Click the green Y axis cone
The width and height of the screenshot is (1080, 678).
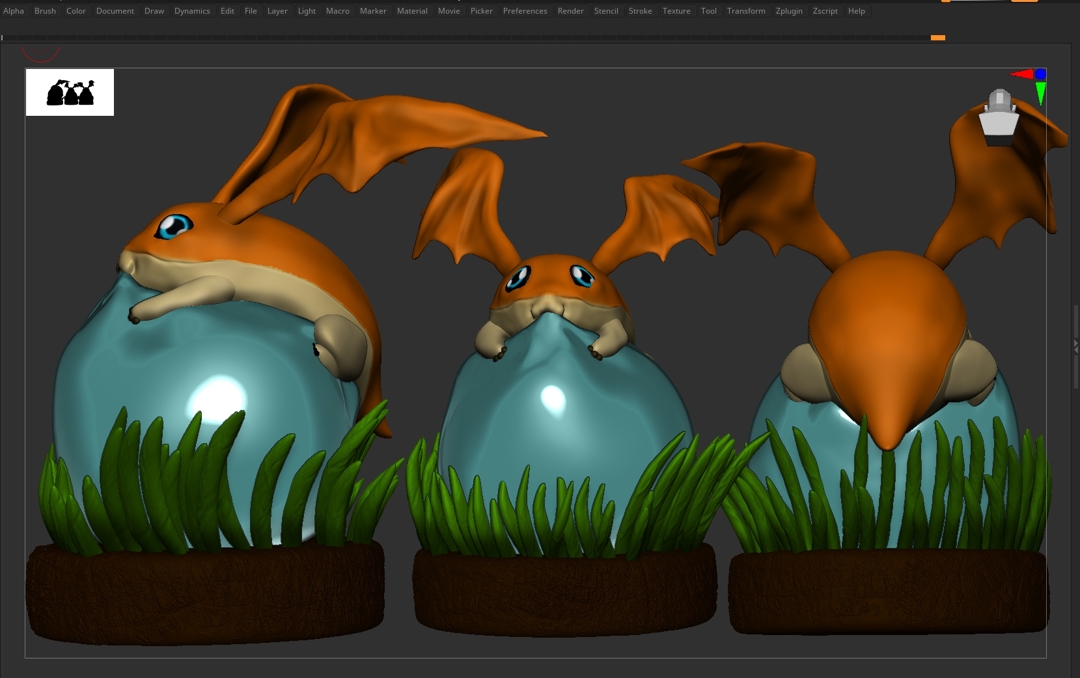[1040, 94]
